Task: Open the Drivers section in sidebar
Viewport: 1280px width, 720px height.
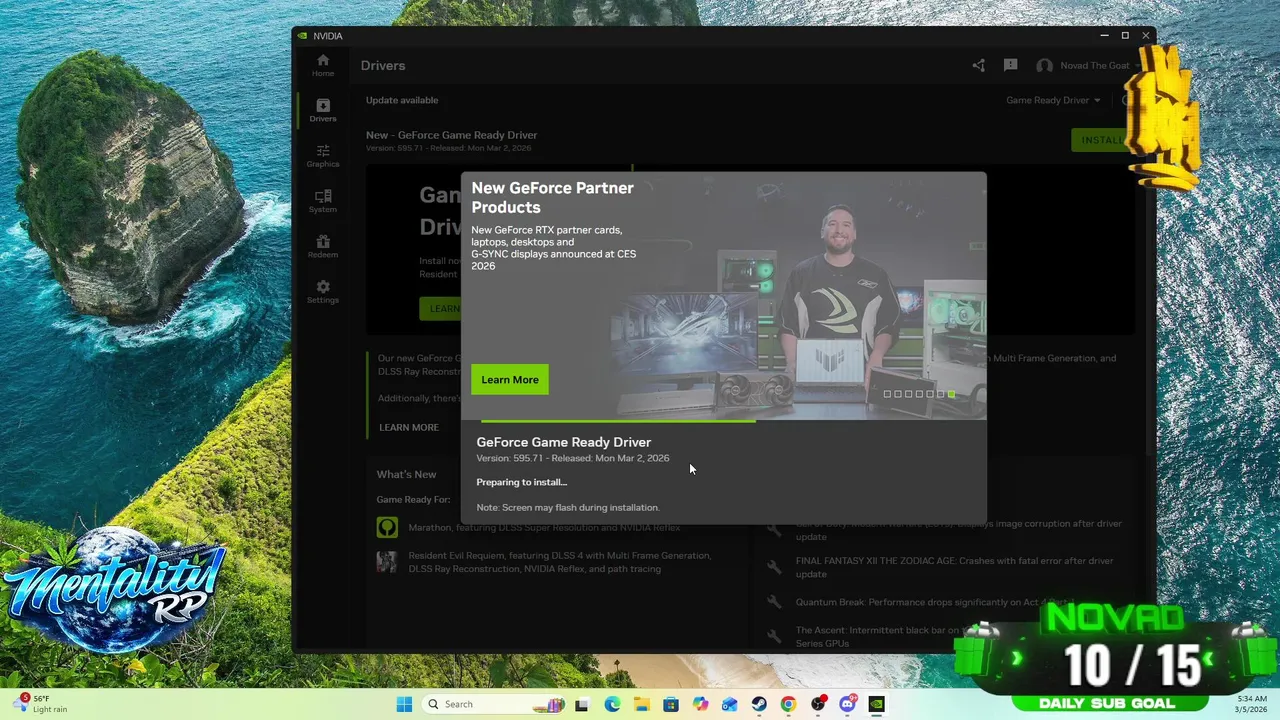Action: pos(322,110)
